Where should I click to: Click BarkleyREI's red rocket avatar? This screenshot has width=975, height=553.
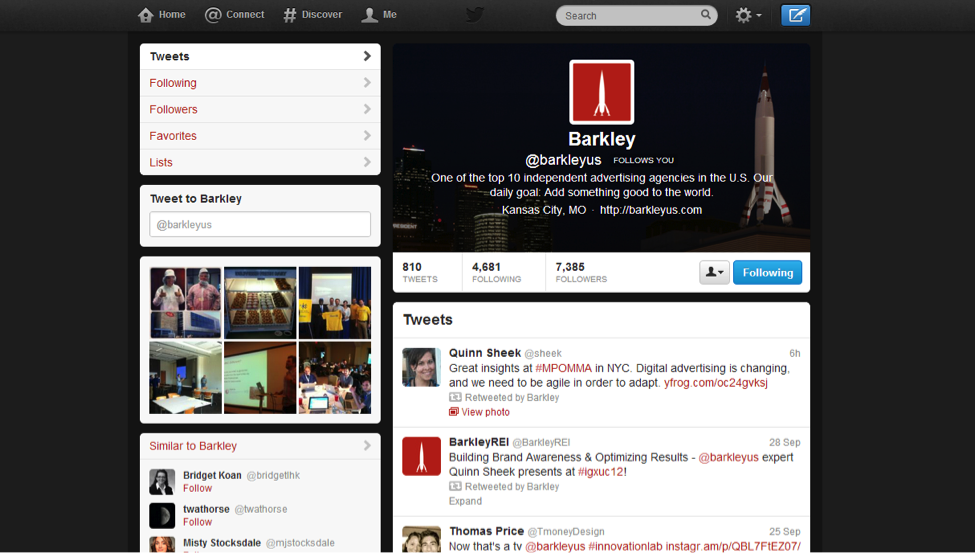pyautogui.click(x=421, y=456)
